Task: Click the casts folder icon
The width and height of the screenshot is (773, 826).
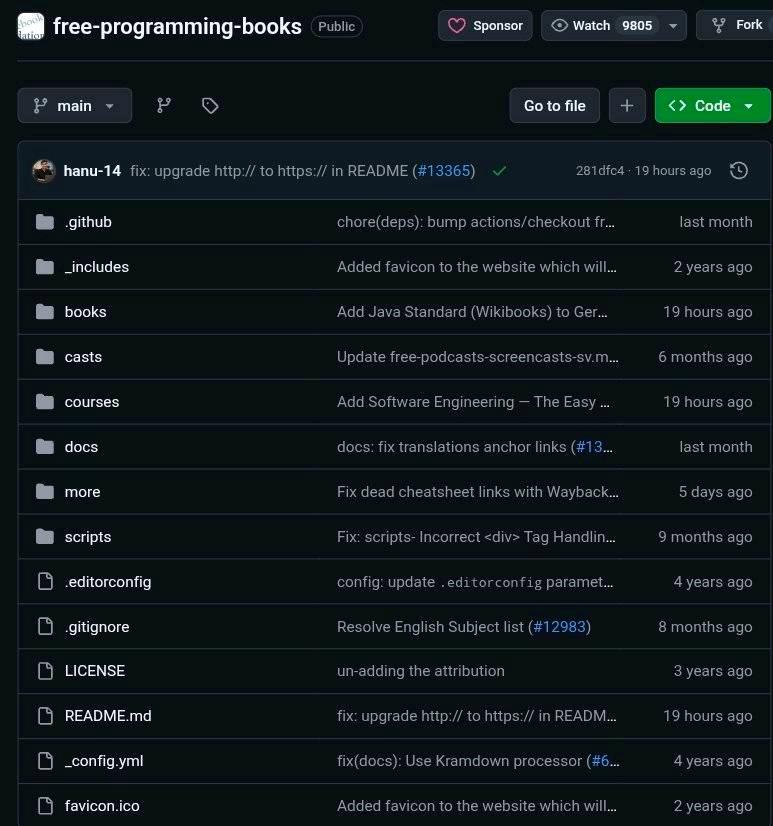Action: 45,357
